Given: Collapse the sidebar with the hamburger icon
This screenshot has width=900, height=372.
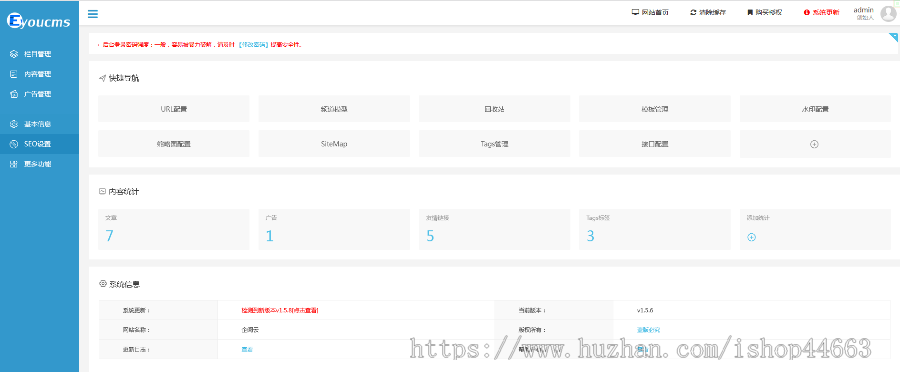Looking at the screenshot, I should (92, 14).
